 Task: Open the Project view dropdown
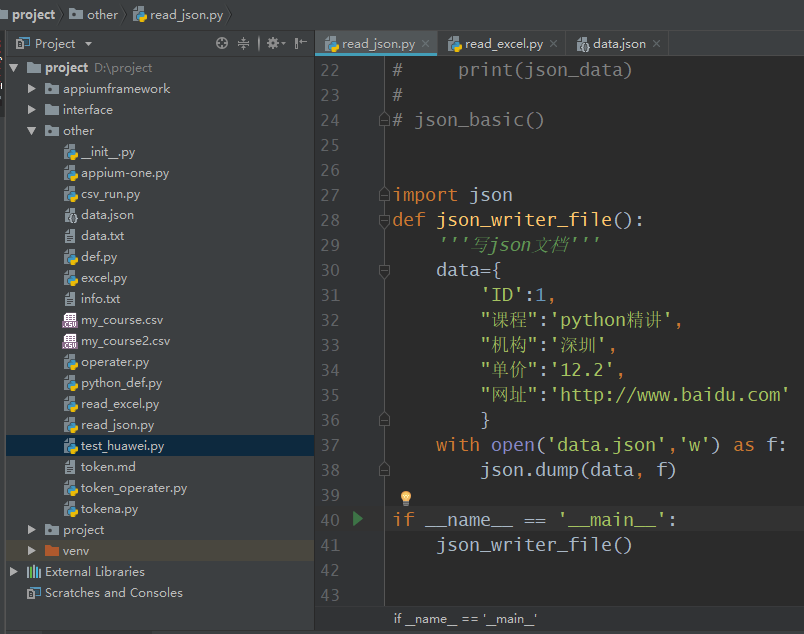click(88, 44)
